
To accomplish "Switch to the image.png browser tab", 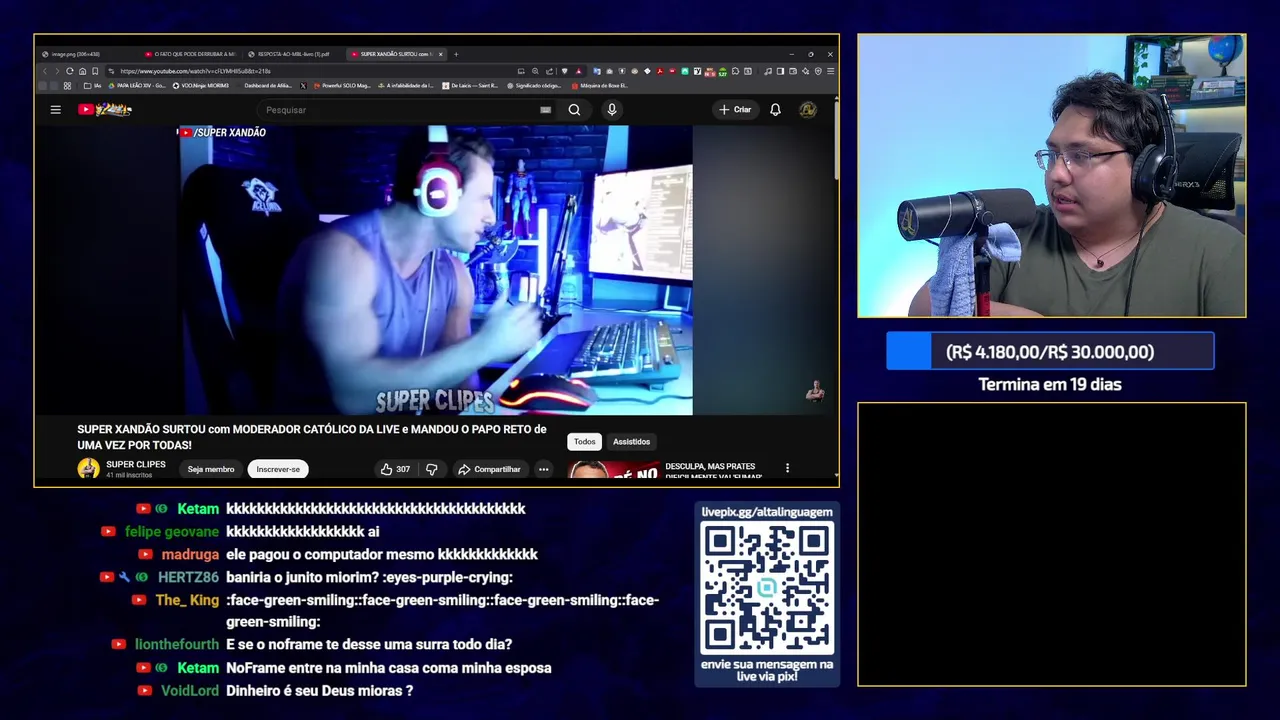I will [80, 54].
